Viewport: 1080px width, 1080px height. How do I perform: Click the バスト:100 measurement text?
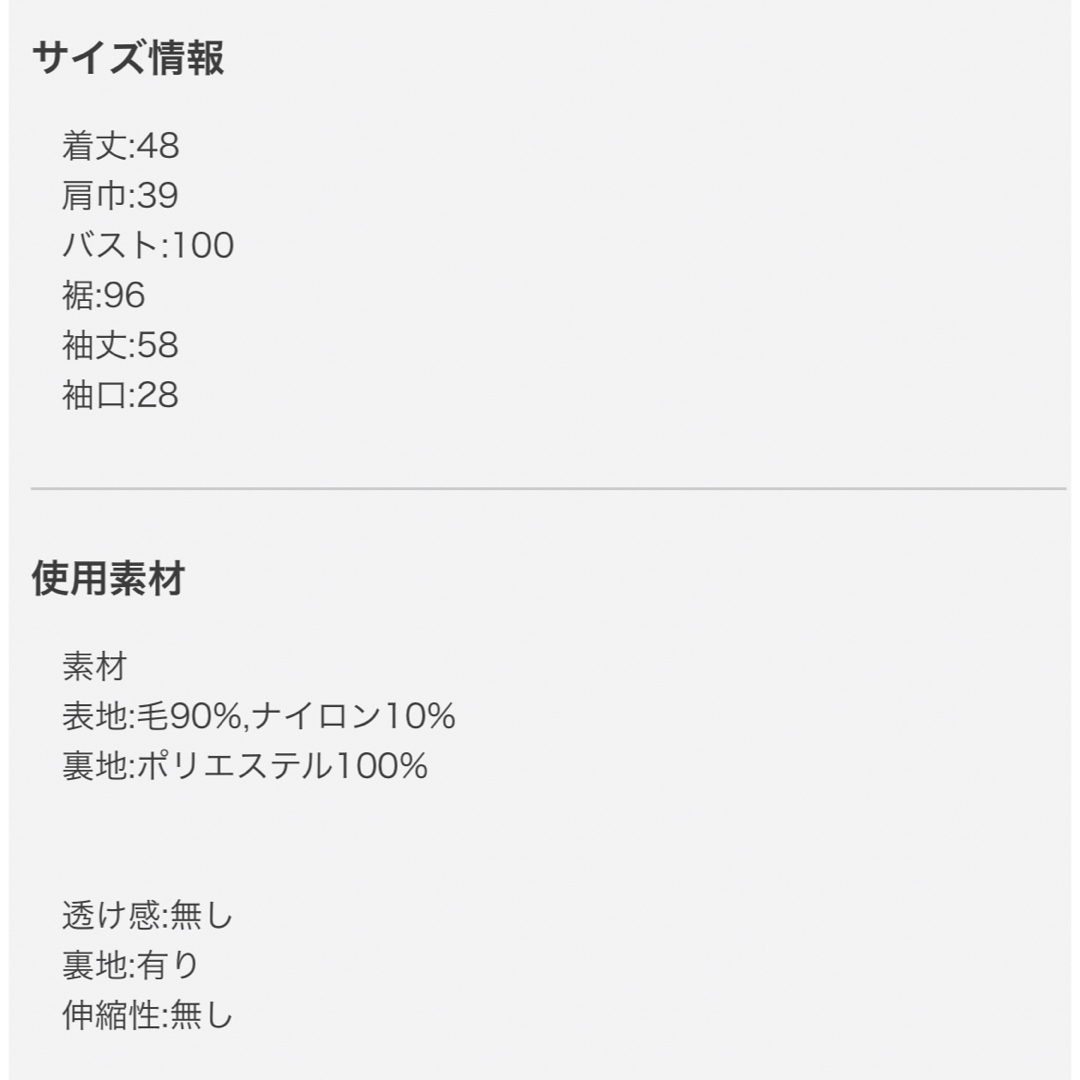pyautogui.click(x=148, y=245)
